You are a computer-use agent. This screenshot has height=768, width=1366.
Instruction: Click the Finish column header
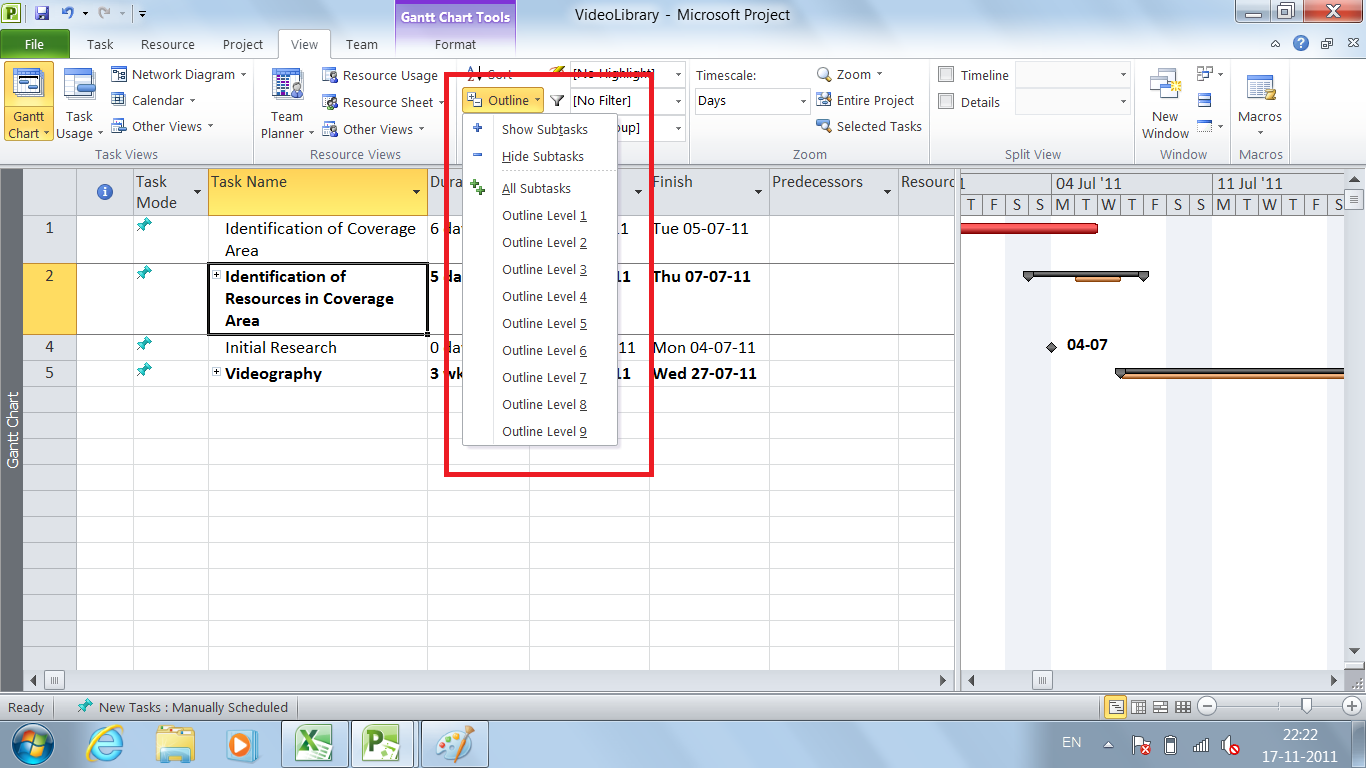pos(709,192)
